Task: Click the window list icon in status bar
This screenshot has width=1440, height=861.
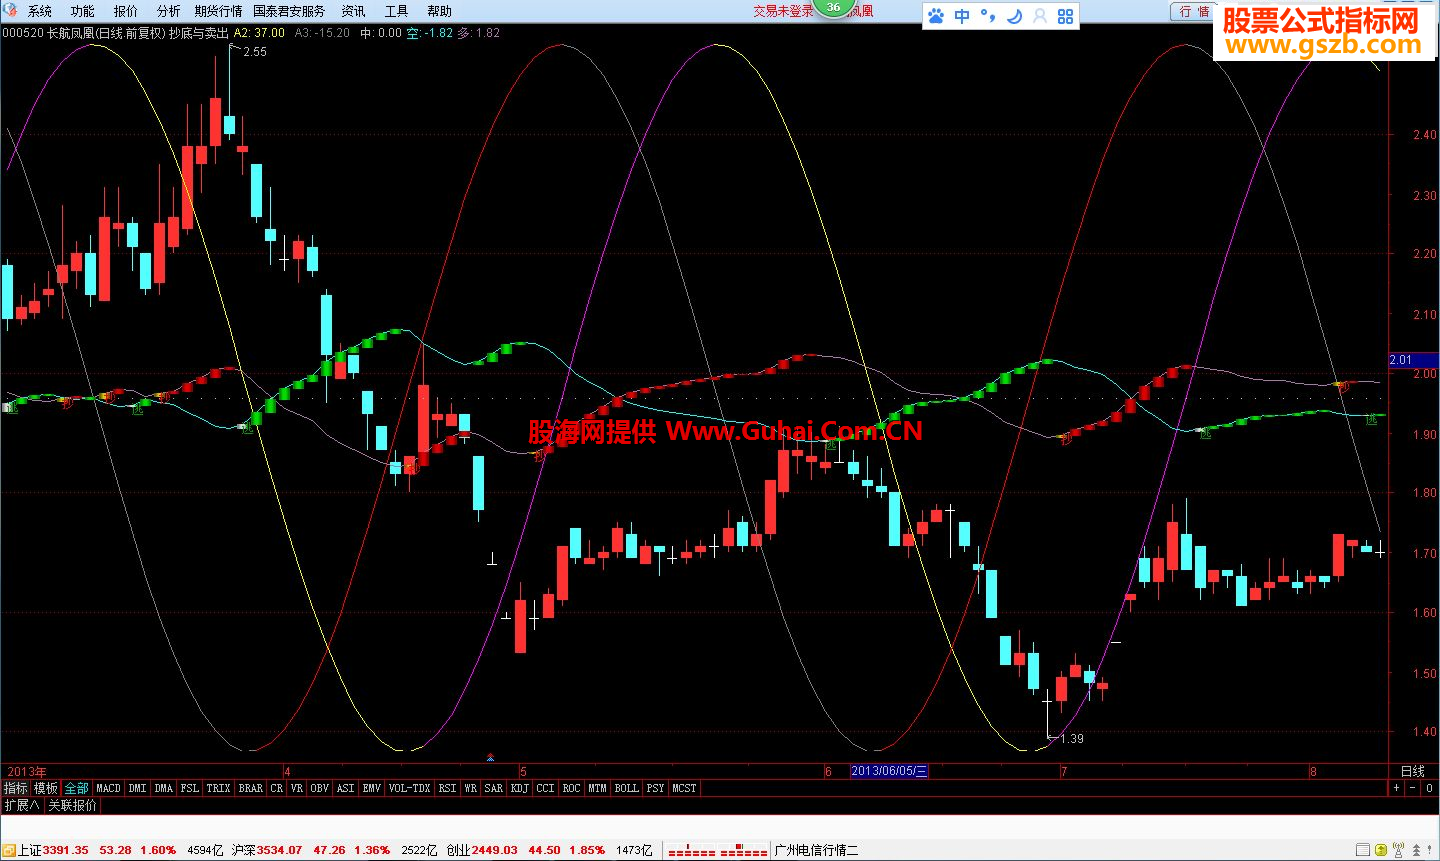Action: [1361, 850]
